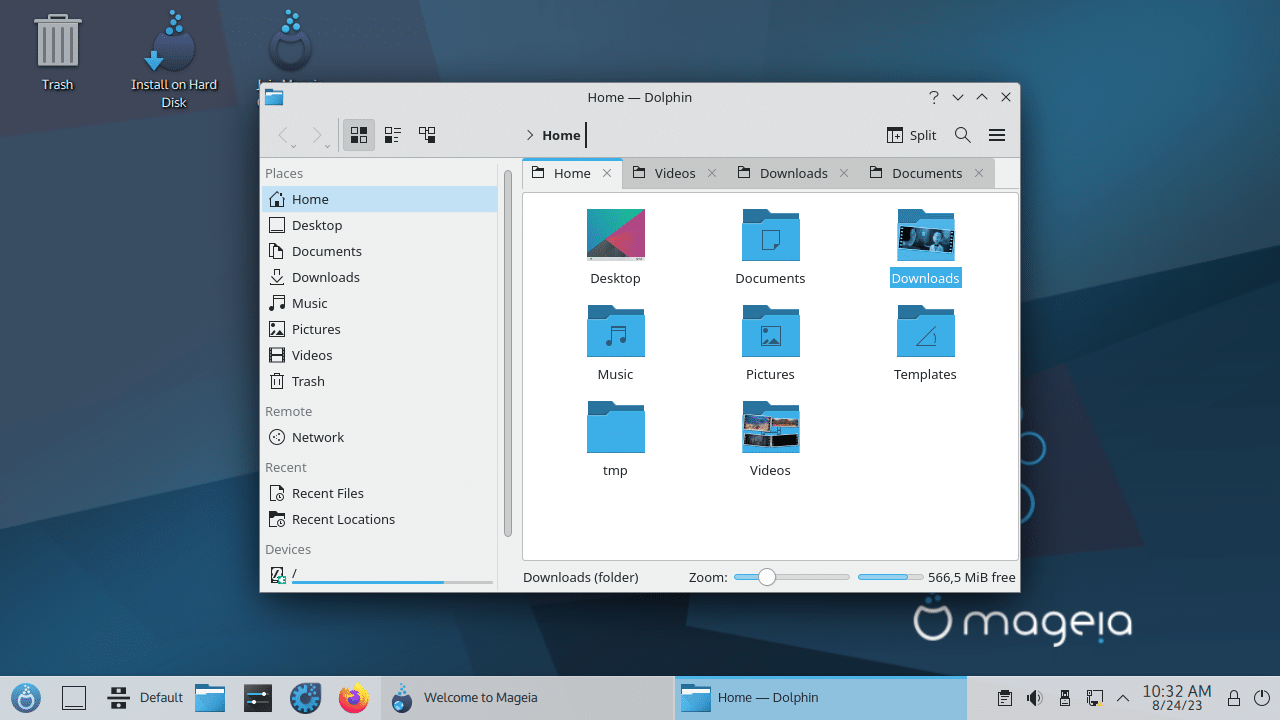The image size is (1280, 720).
Task: Switch to the Documents tab
Action: point(925,173)
